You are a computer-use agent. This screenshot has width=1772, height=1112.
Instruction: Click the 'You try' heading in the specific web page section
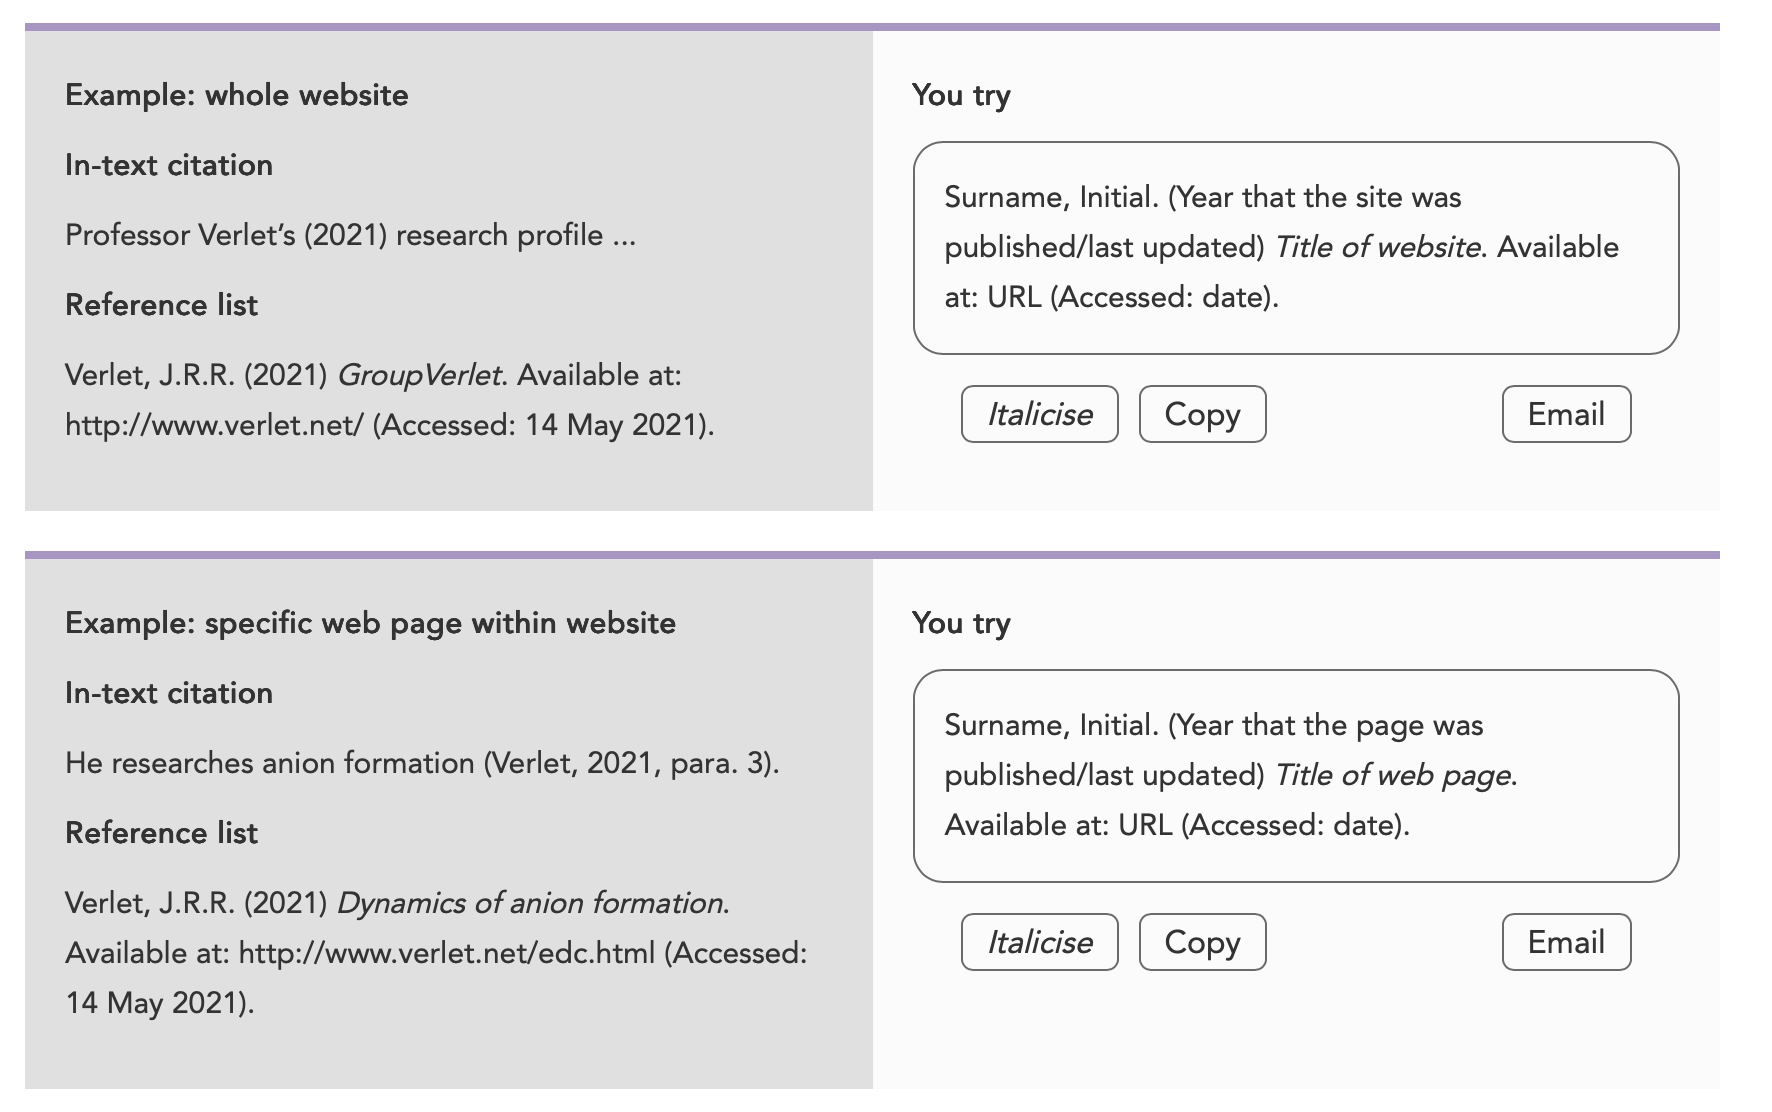(x=961, y=623)
